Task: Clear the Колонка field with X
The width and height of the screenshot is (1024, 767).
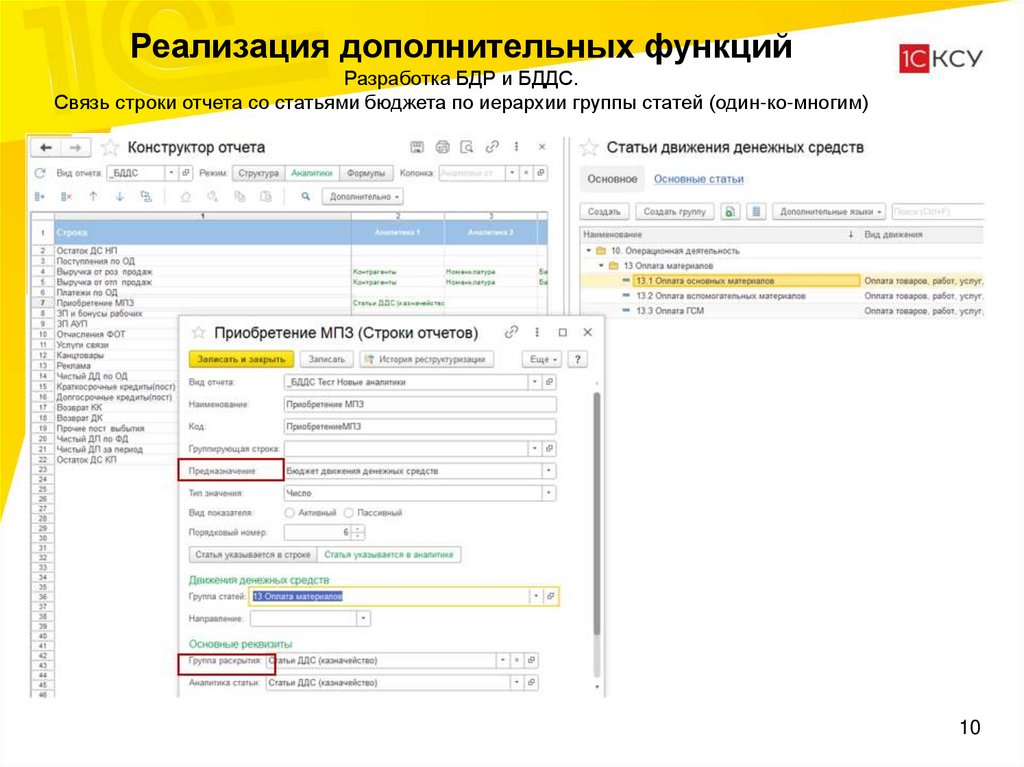Action: point(526,173)
